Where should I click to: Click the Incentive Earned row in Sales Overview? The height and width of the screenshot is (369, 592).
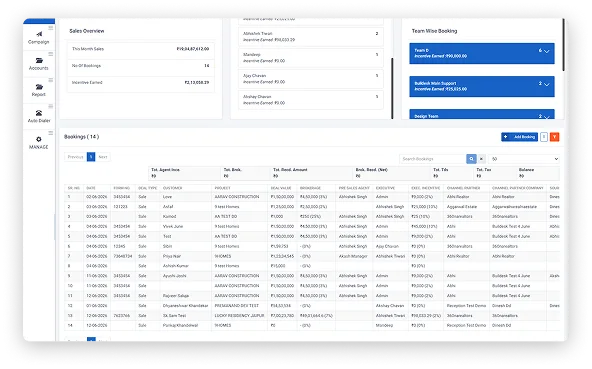pyautogui.click(x=141, y=83)
